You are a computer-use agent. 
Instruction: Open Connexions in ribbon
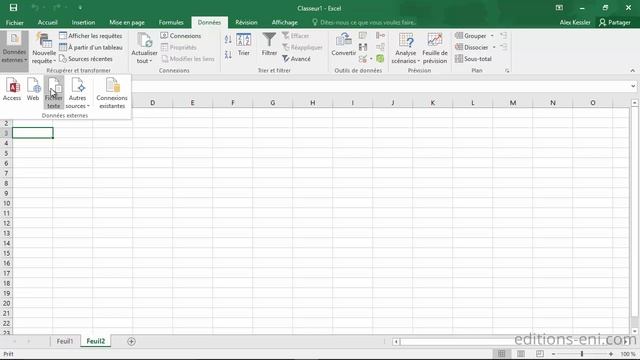click(181, 36)
